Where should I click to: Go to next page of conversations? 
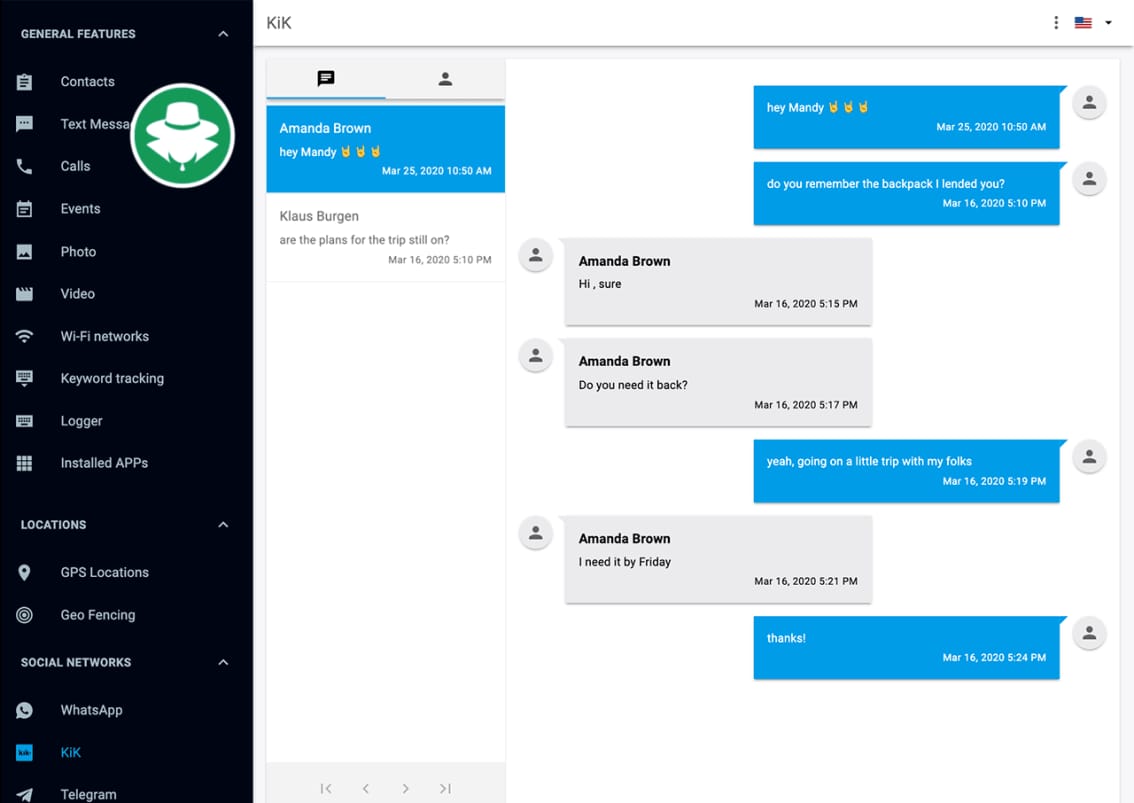(405, 788)
